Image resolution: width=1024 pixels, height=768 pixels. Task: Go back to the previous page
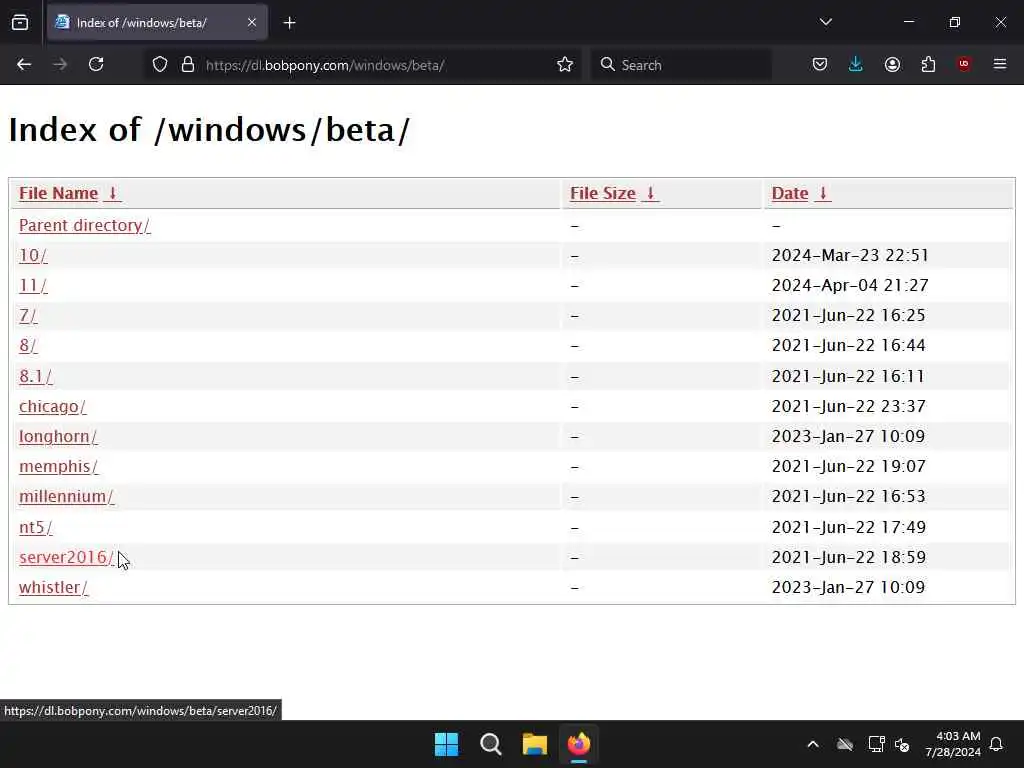pos(24,64)
